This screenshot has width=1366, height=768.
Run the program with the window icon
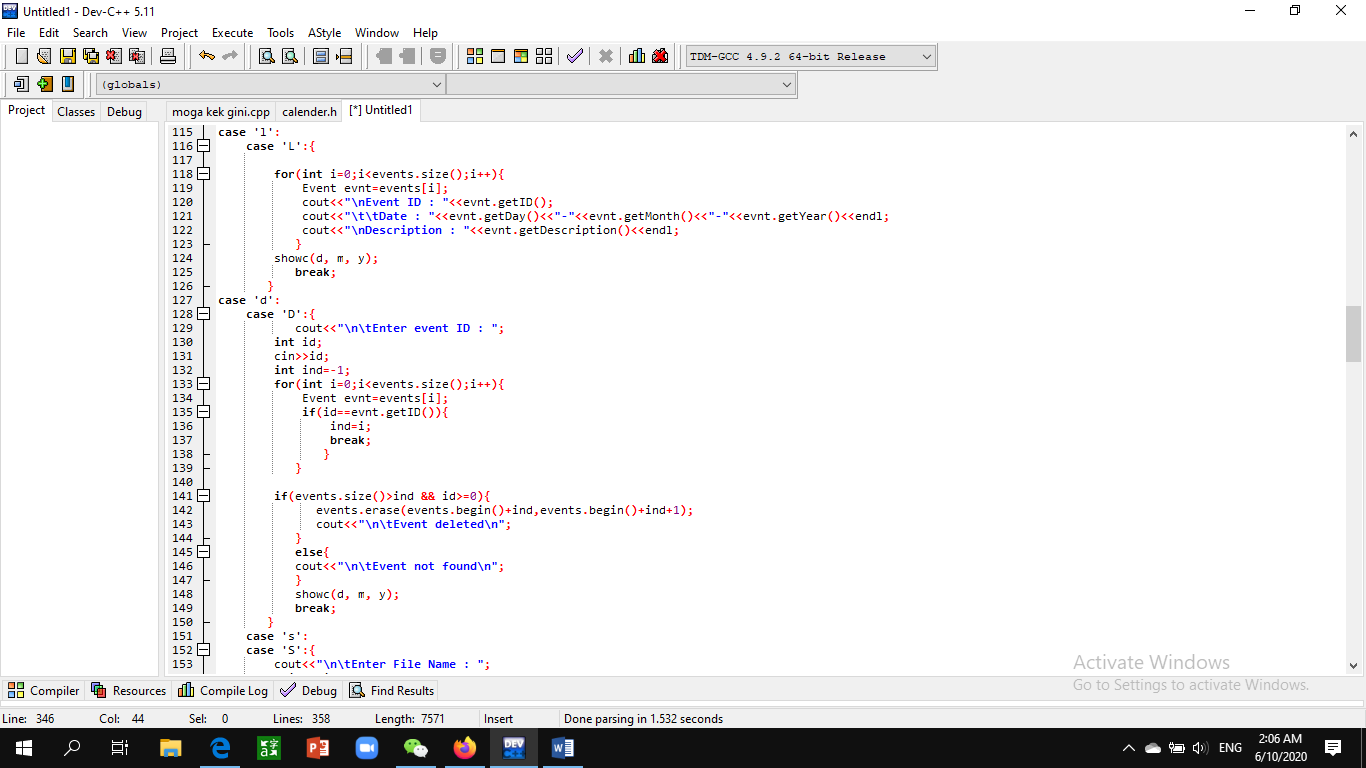point(498,56)
